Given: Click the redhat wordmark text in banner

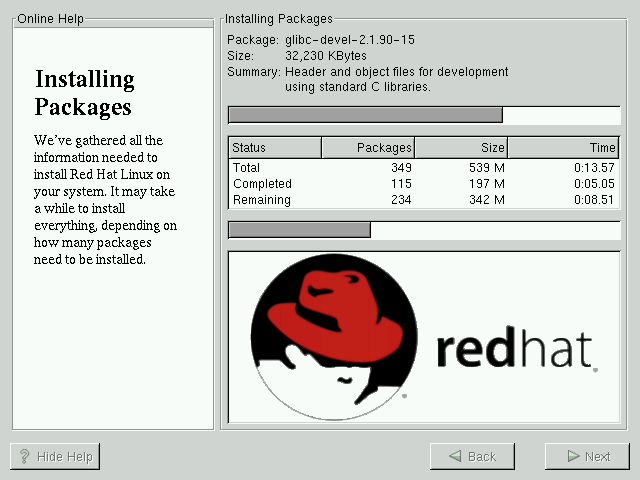Looking at the screenshot, I should click(515, 348).
